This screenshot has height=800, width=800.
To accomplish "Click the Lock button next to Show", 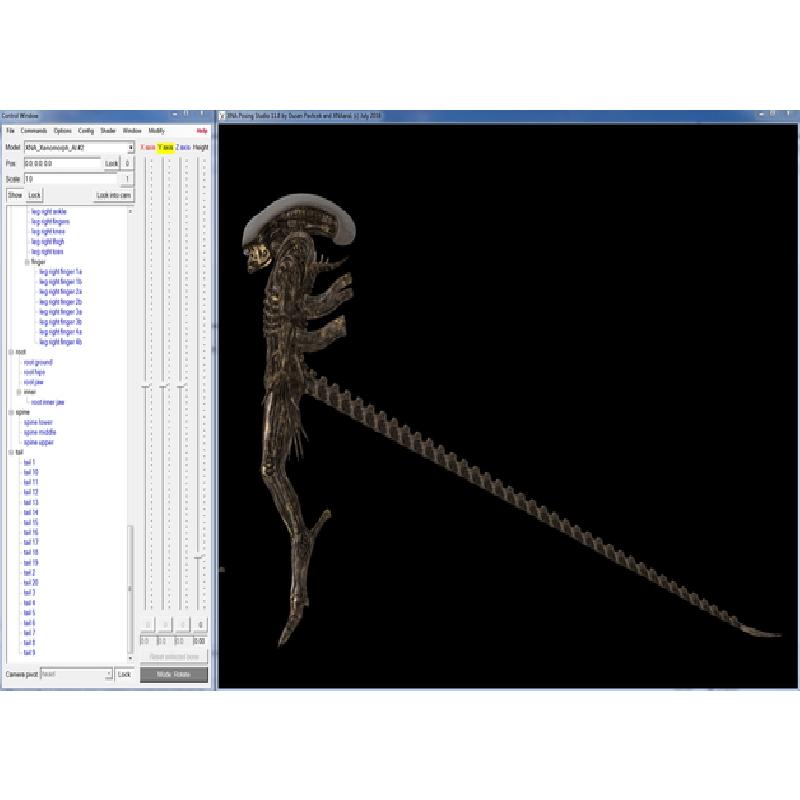I will coord(34,195).
